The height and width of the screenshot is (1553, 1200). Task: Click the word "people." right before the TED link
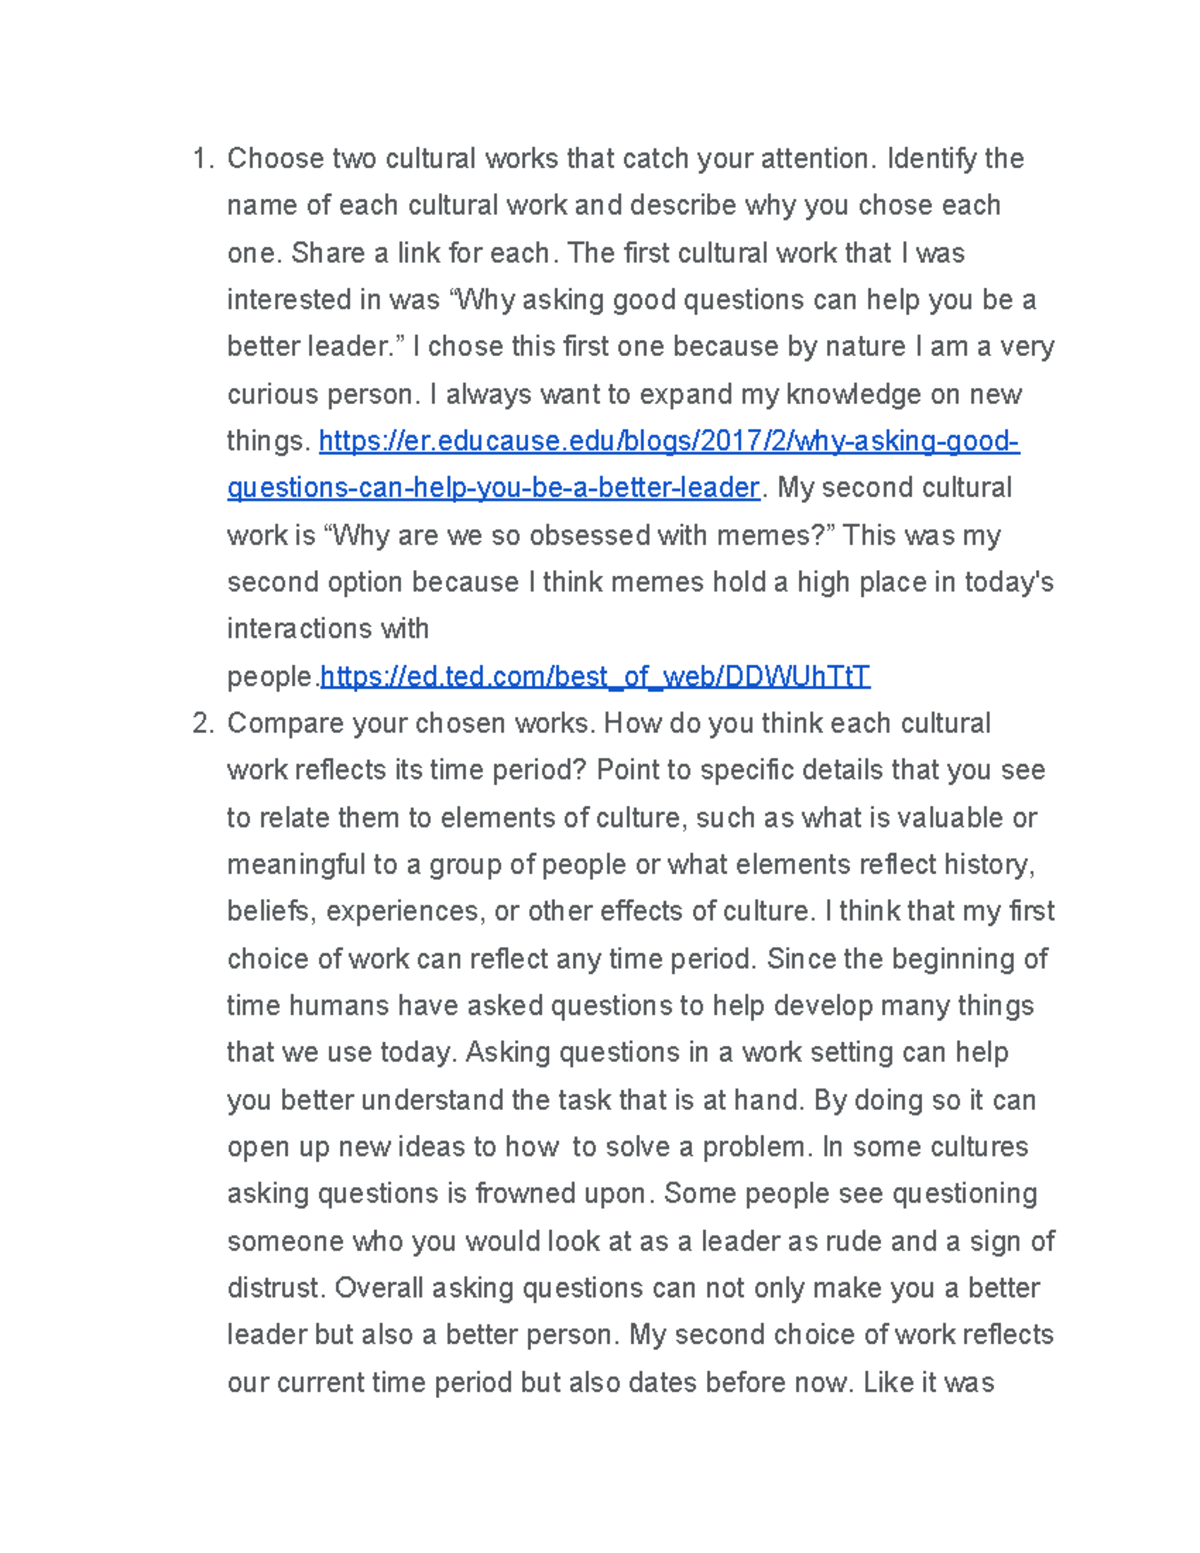pyautogui.click(x=272, y=677)
